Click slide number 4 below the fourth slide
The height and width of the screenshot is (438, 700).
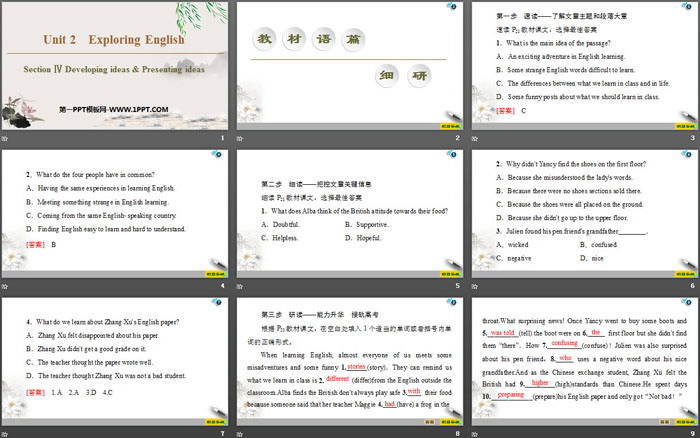(x=222, y=286)
